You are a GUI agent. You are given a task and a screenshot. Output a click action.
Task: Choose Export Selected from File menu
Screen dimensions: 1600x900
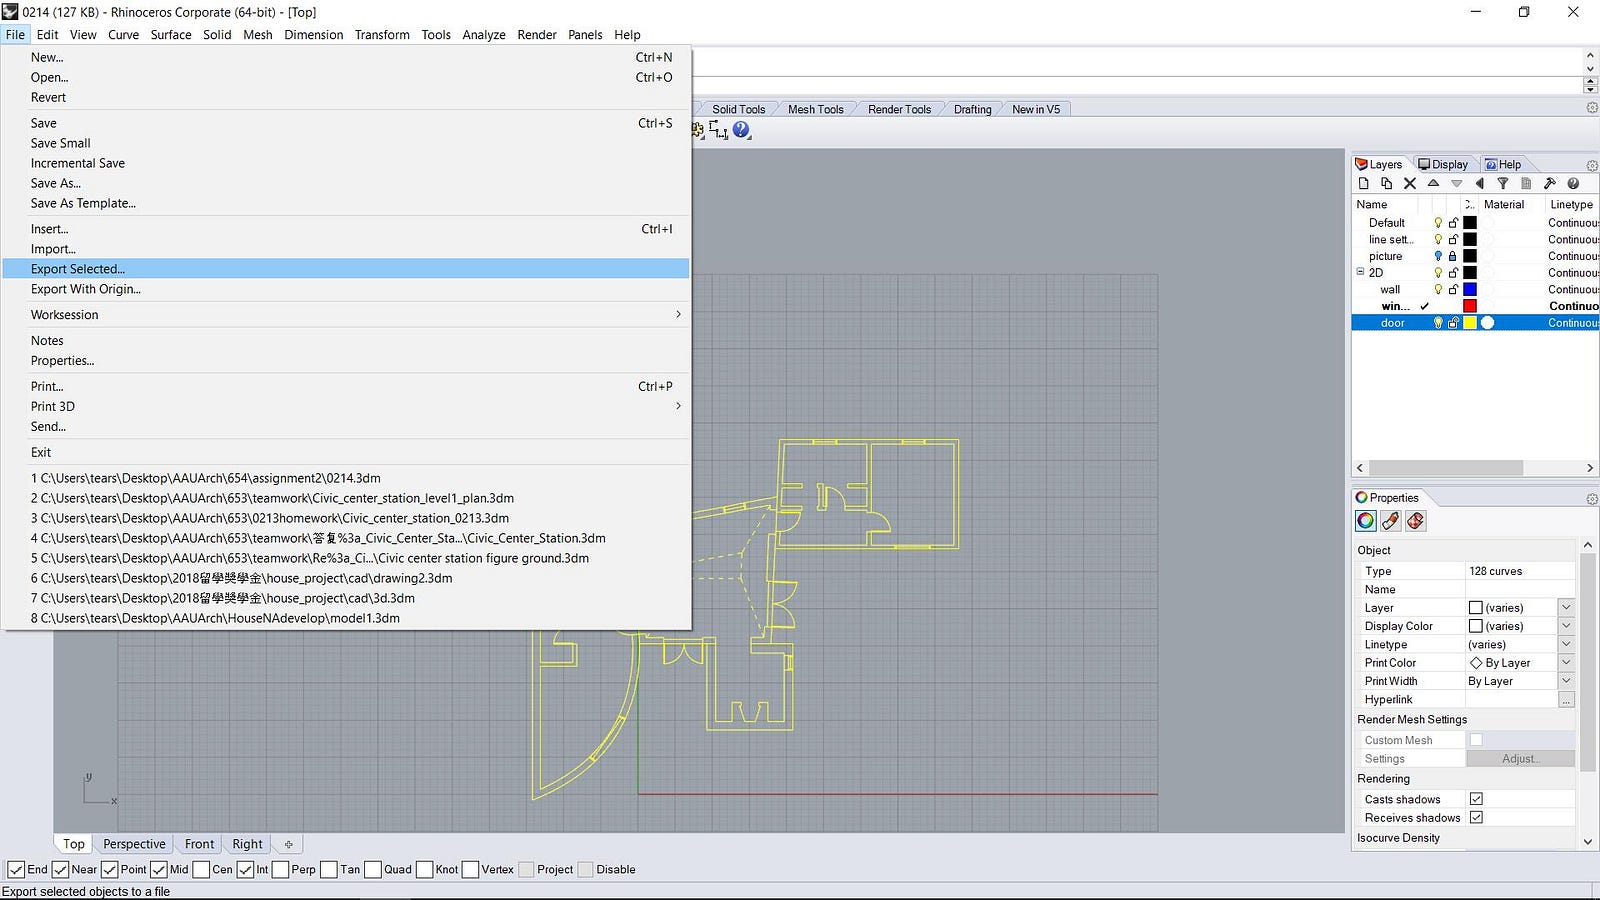(x=78, y=269)
